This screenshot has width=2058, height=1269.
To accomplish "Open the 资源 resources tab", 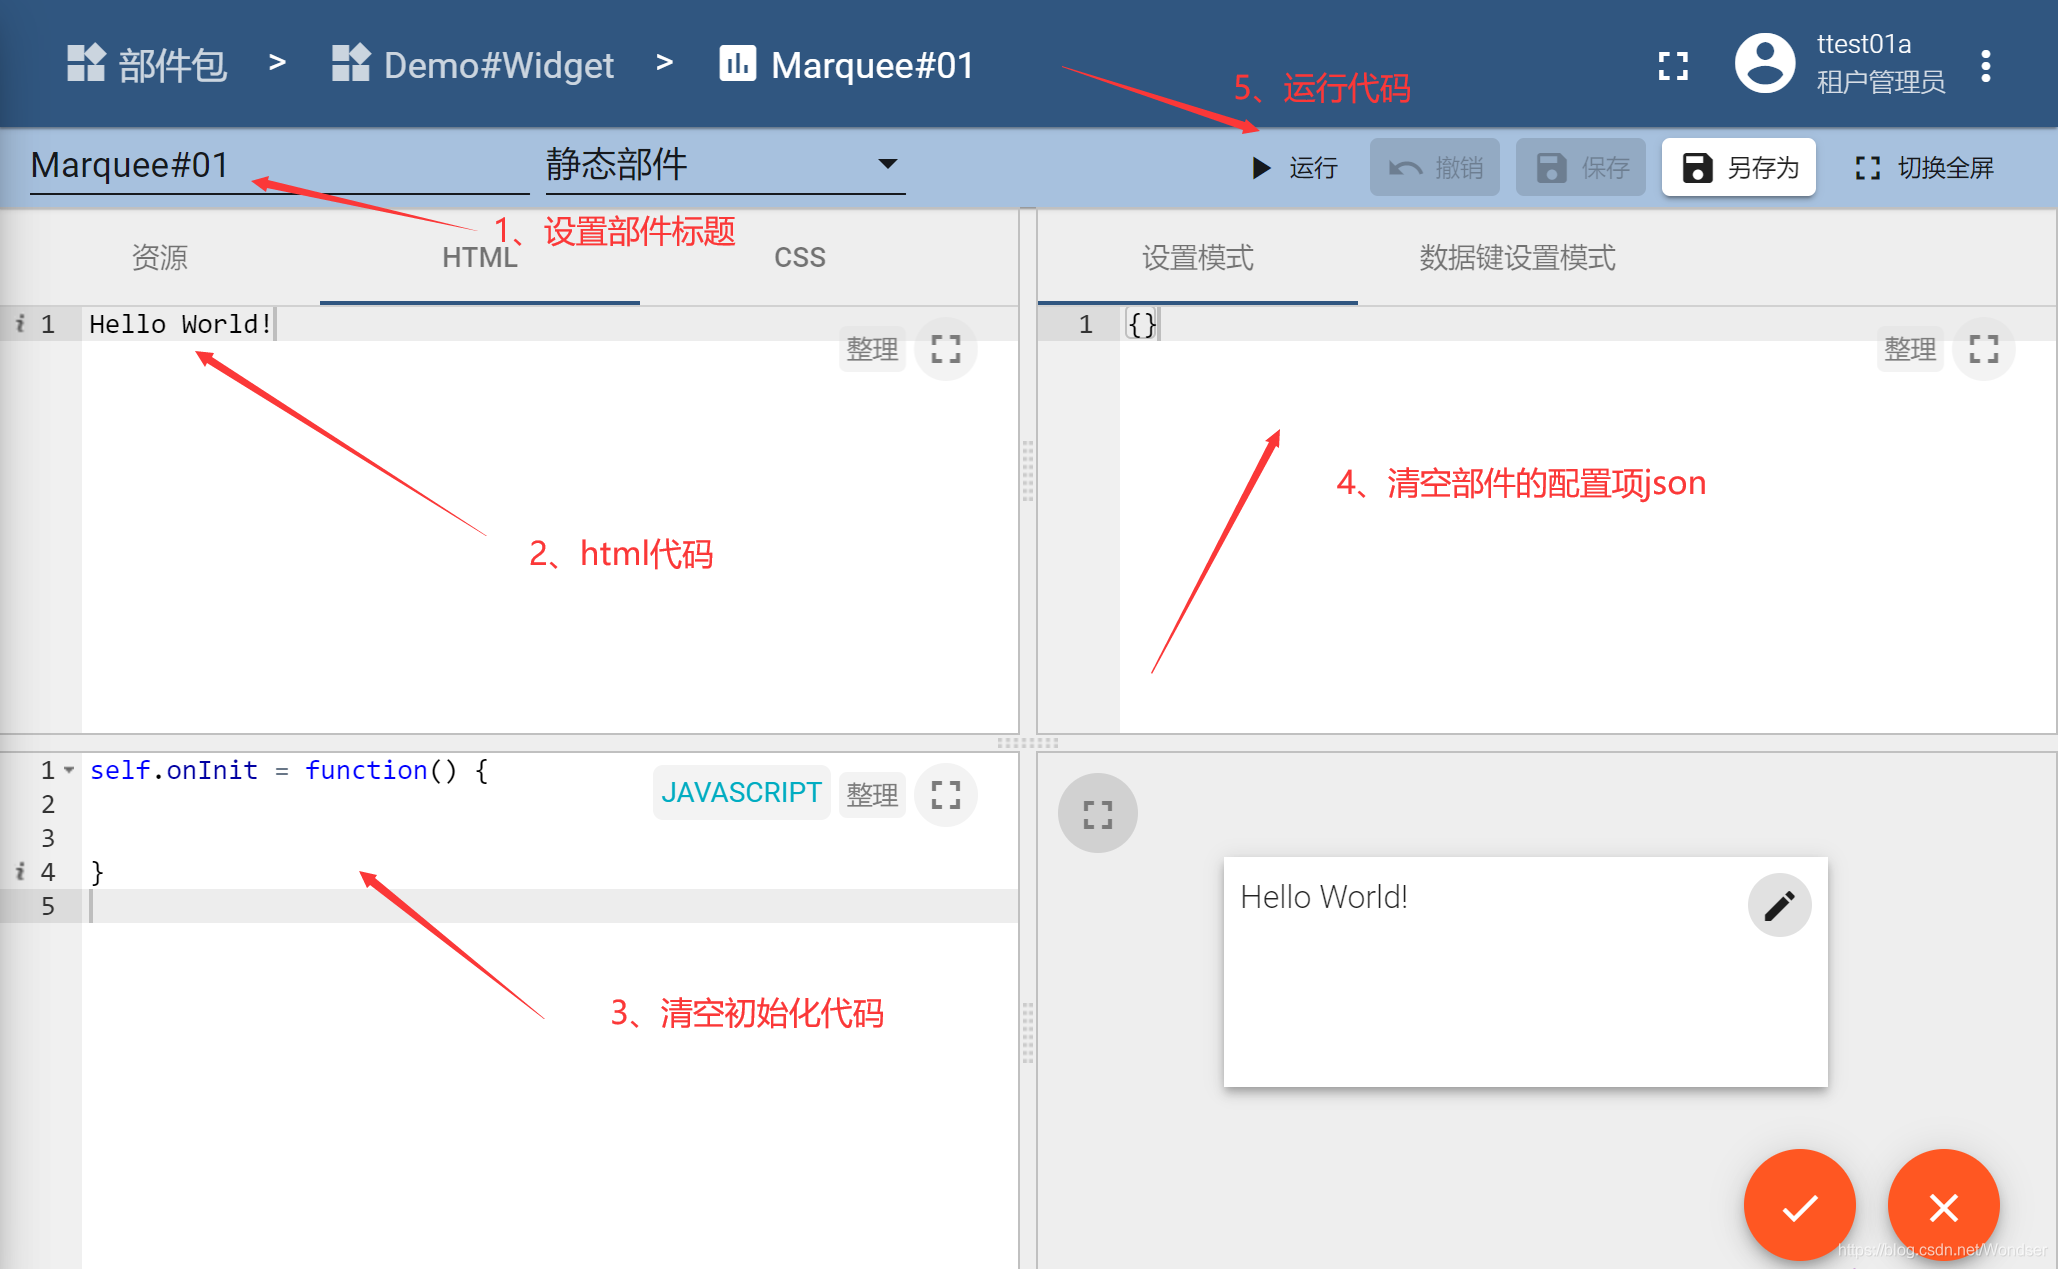I will pyautogui.click(x=160, y=258).
